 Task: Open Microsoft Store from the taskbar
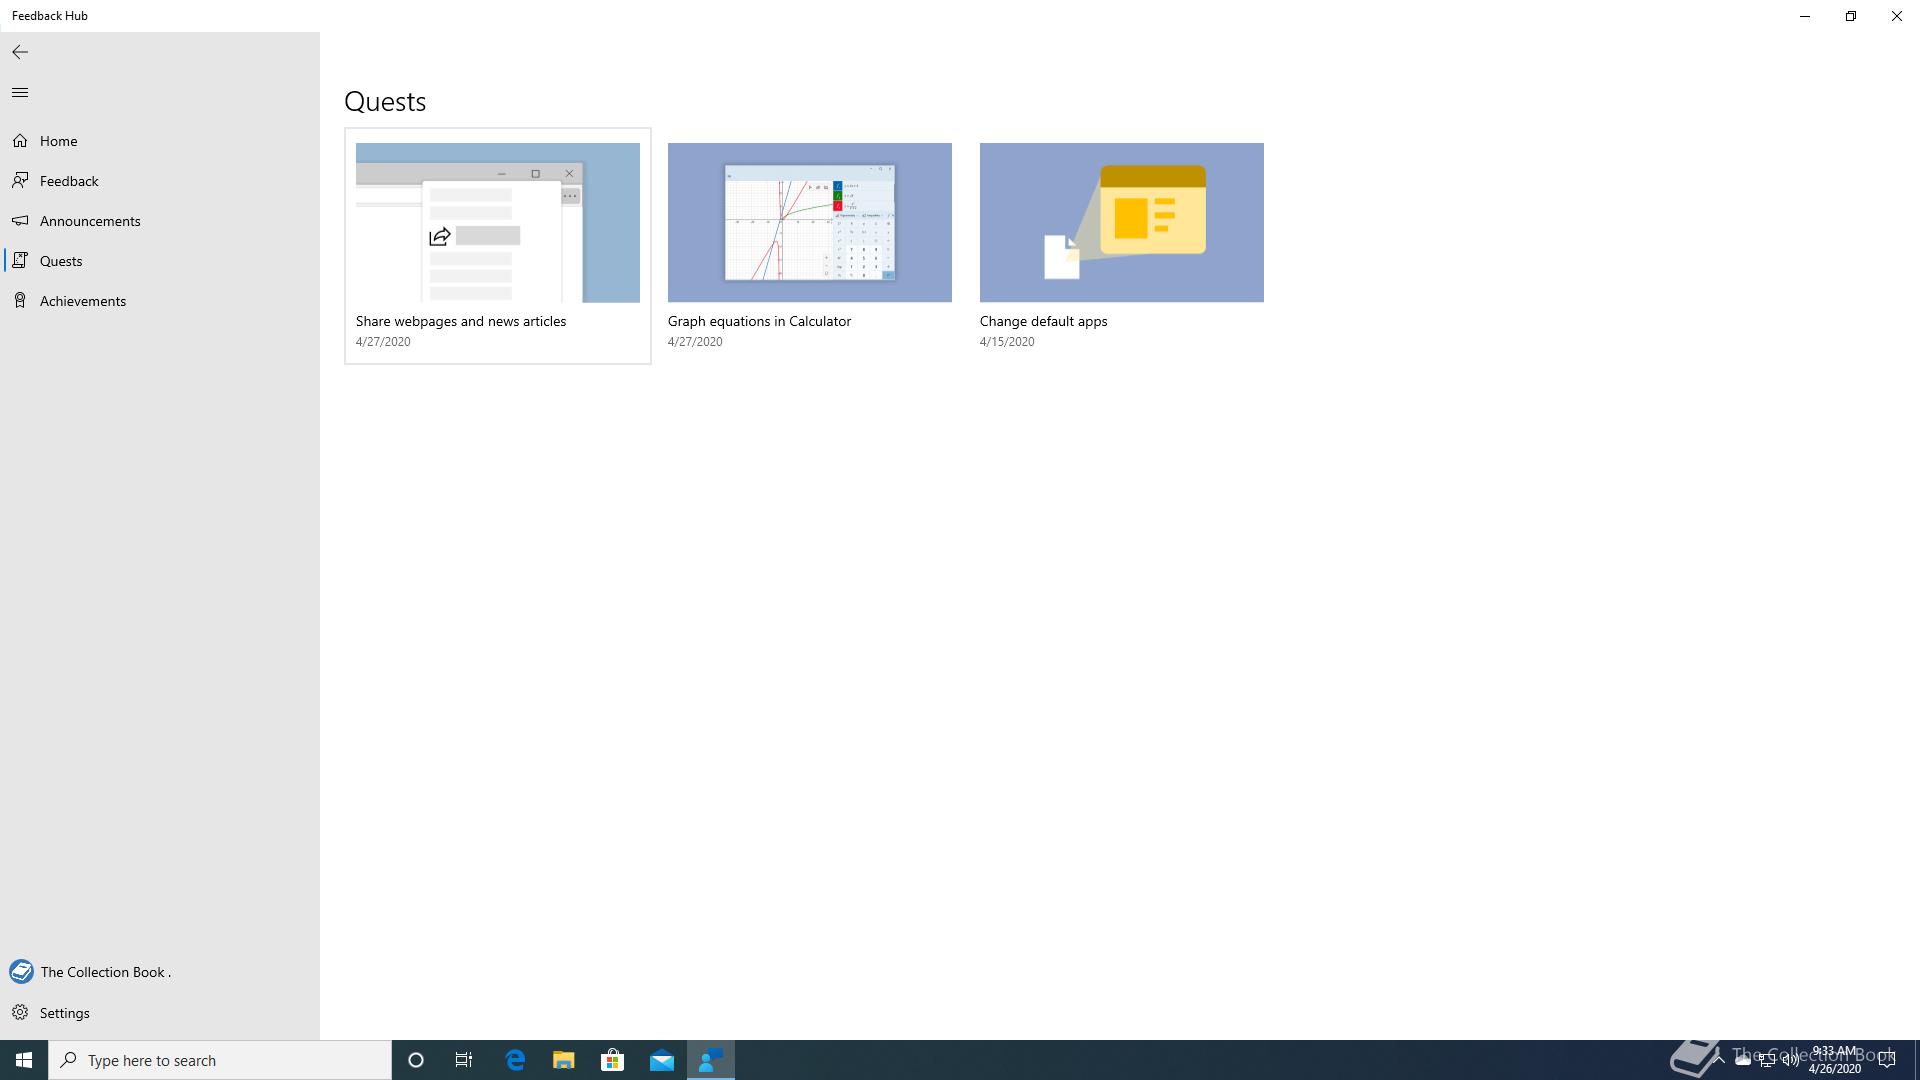(x=612, y=1060)
